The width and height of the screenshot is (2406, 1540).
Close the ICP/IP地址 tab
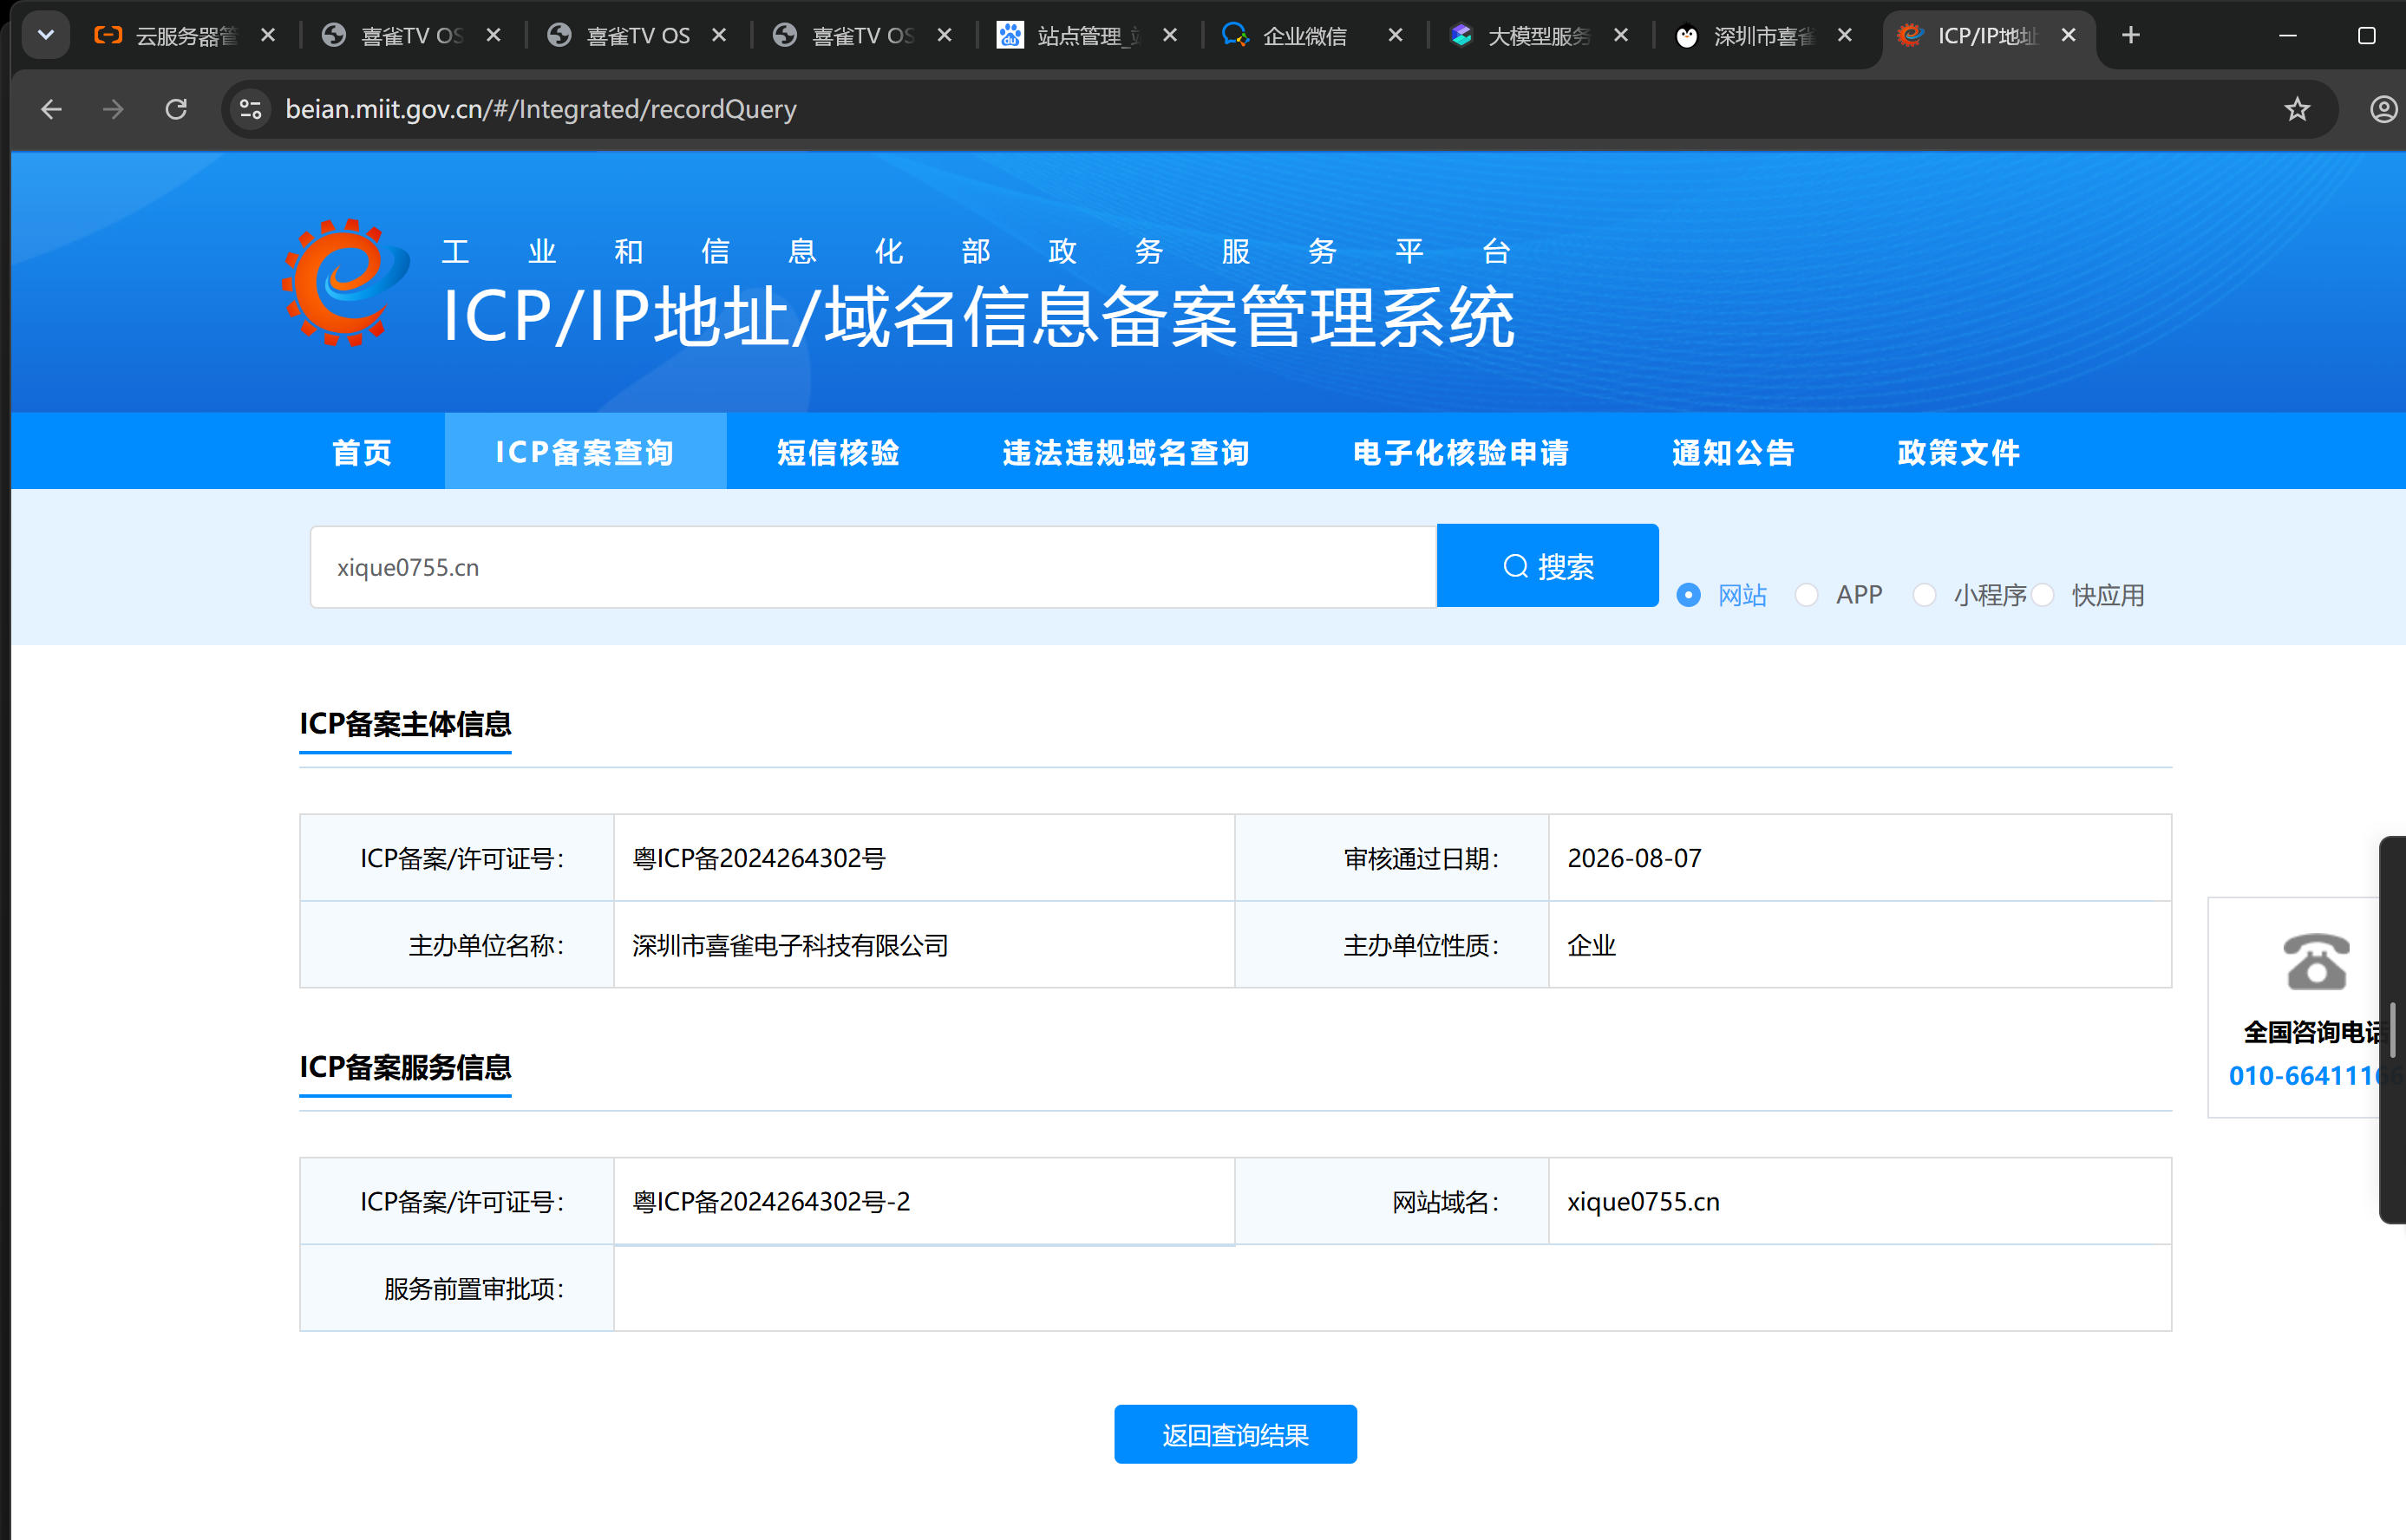coord(2069,35)
